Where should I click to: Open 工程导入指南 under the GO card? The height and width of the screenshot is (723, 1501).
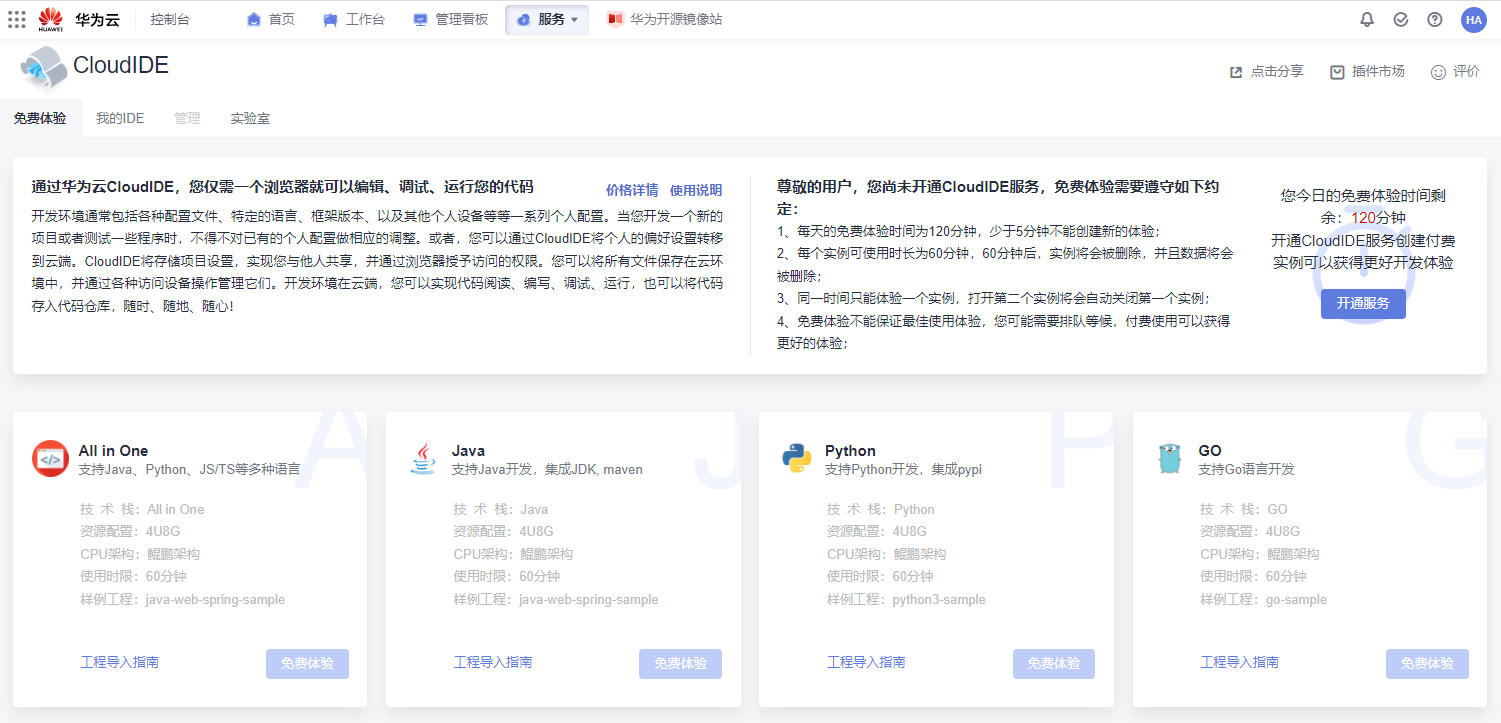coord(1239,661)
